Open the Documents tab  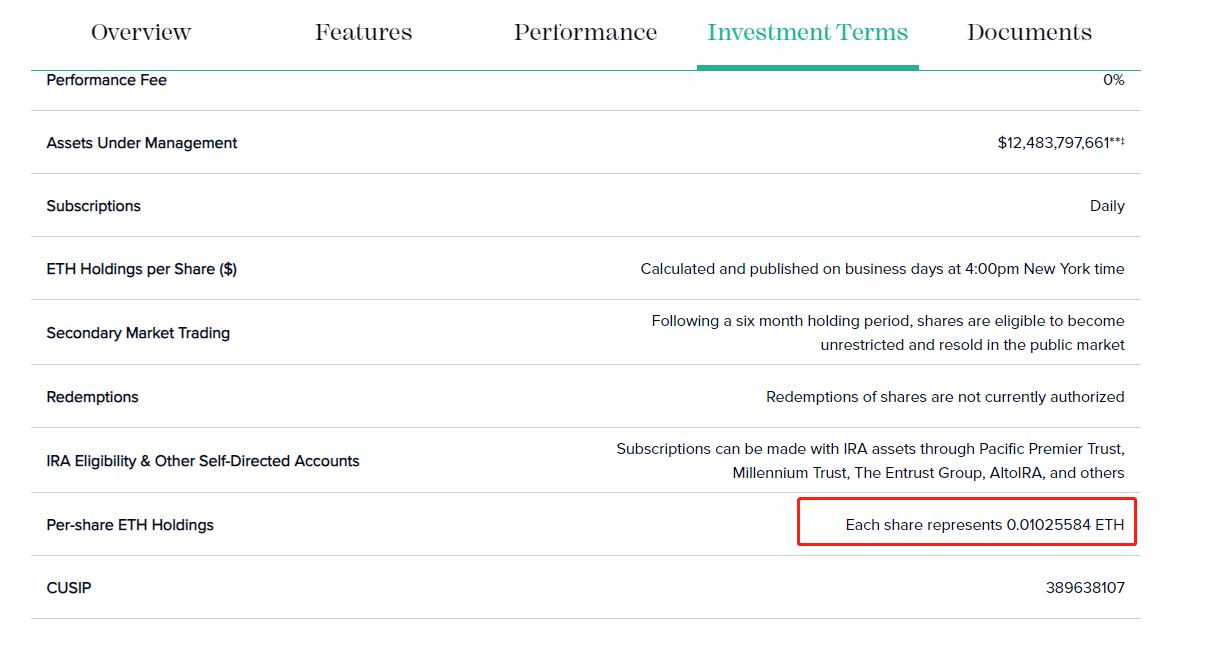[1029, 32]
